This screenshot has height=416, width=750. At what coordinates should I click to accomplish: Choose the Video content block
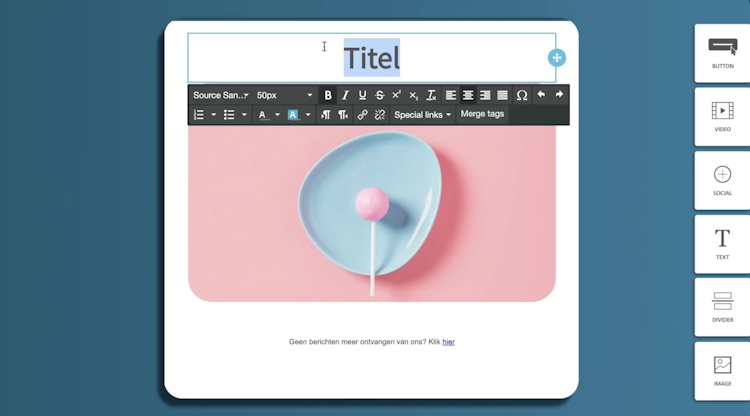(722, 117)
